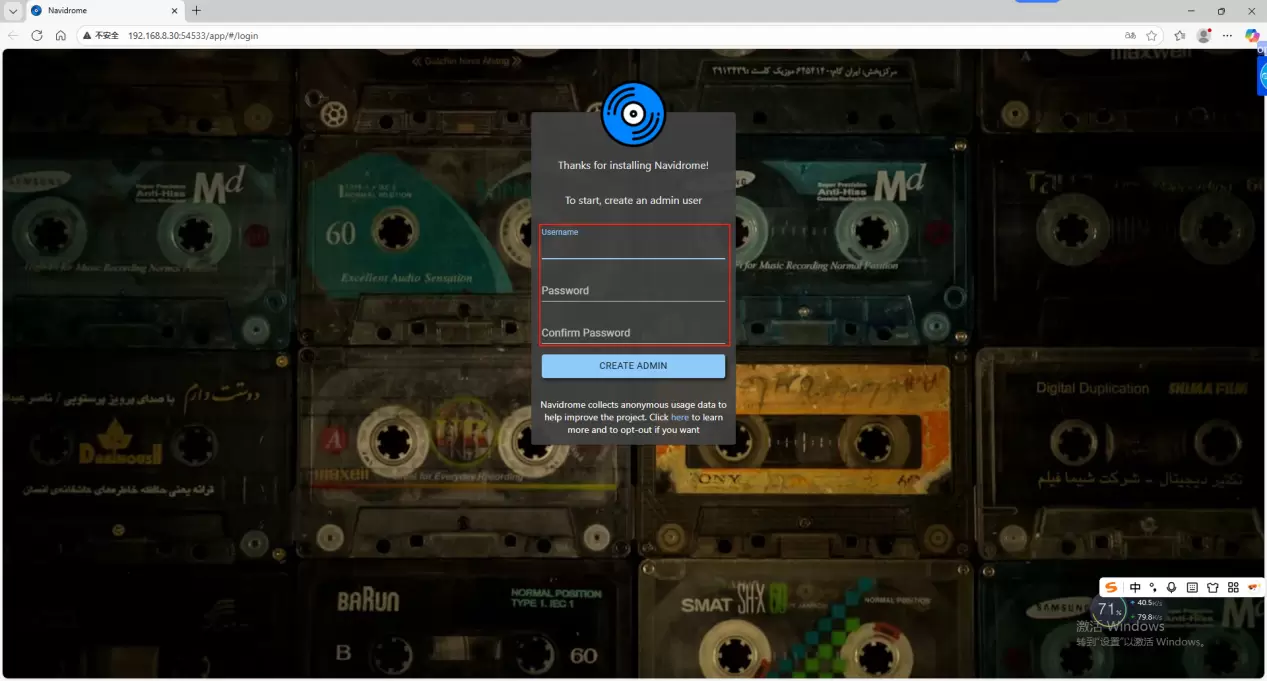Click the Confirm Password field
Viewport: 1267px width, 681px height.
[x=633, y=333]
